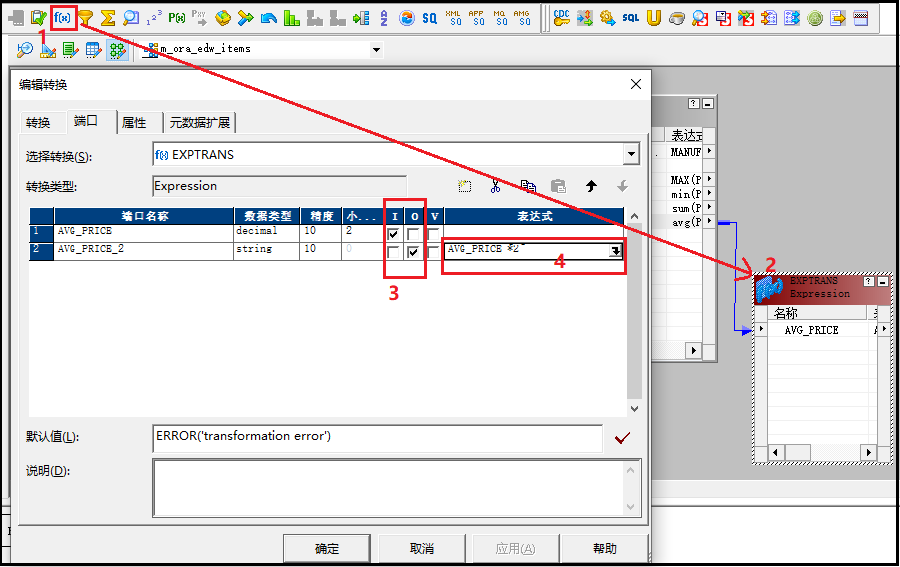
Task: Click the 端口名称 column header
Action: pyautogui.click(x=144, y=216)
